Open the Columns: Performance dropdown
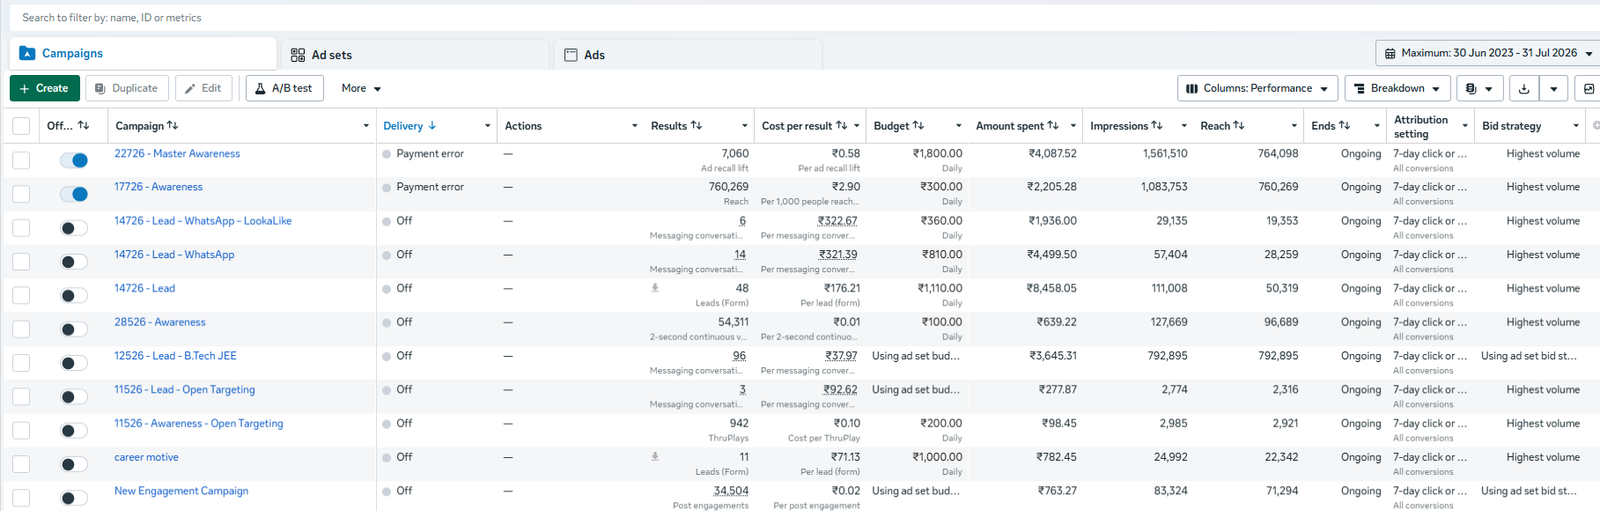This screenshot has width=1600, height=511. pyautogui.click(x=1257, y=88)
